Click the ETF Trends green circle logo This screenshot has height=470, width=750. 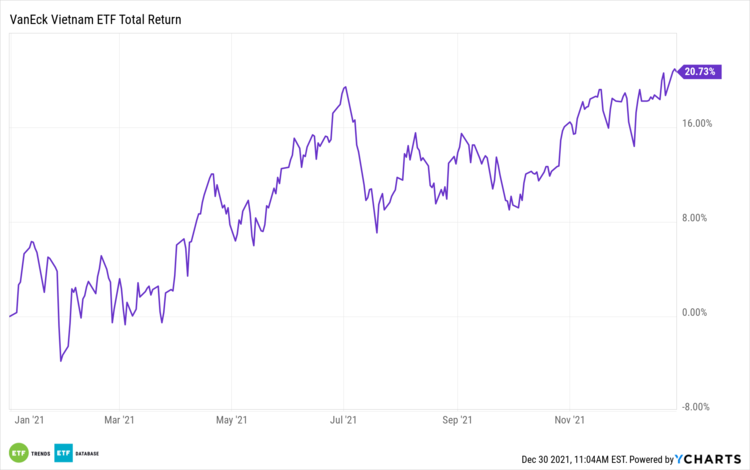pos(17,451)
